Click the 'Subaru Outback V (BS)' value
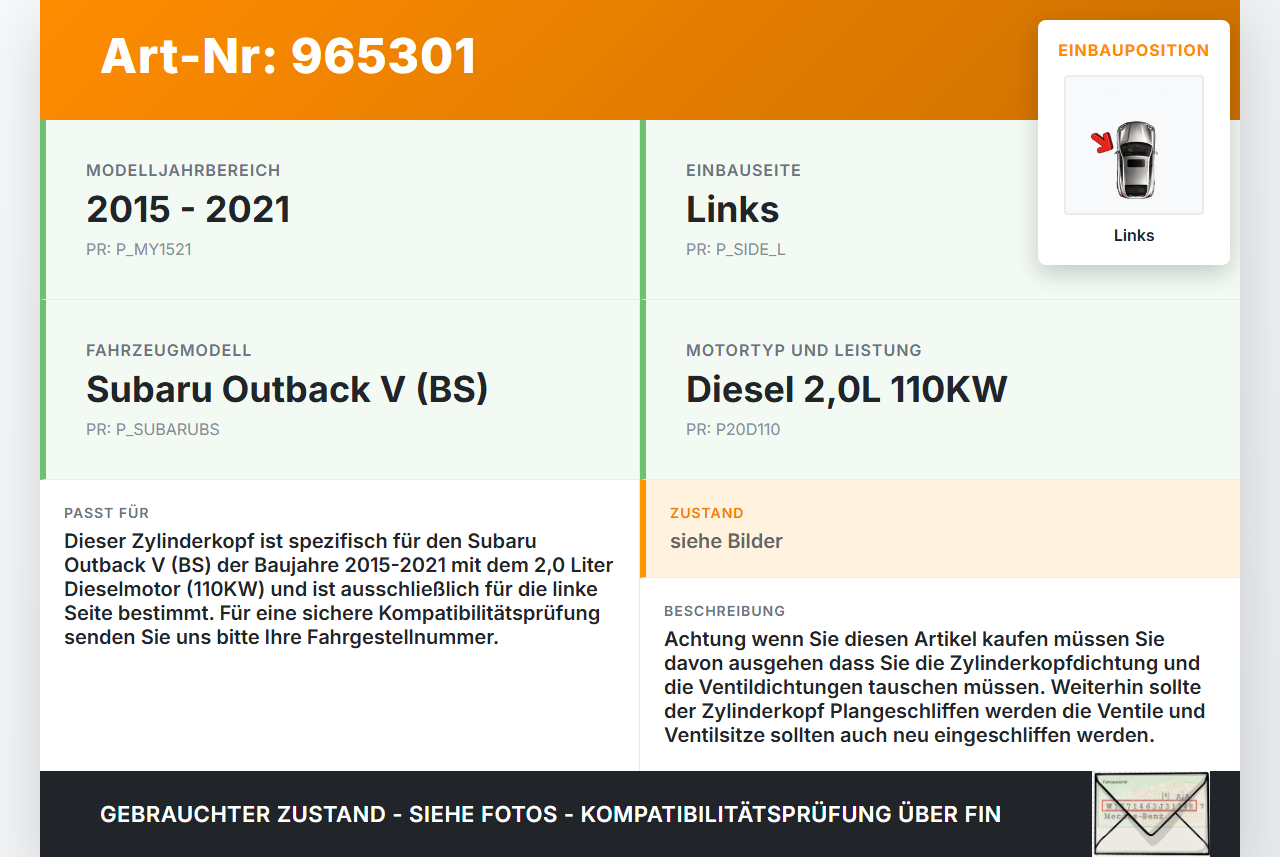The width and height of the screenshot is (1280, 858). [x=287, y=389]
